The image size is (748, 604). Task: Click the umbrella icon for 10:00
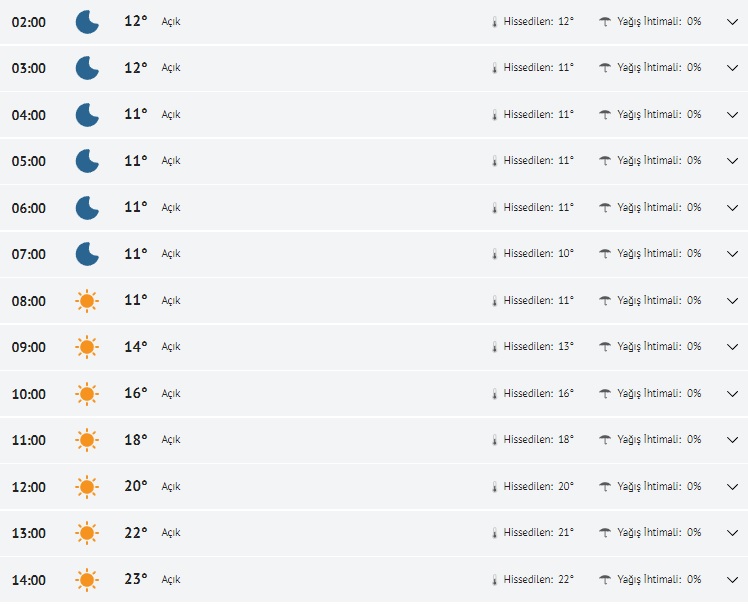pyautogui.click(x=605, y=394)
